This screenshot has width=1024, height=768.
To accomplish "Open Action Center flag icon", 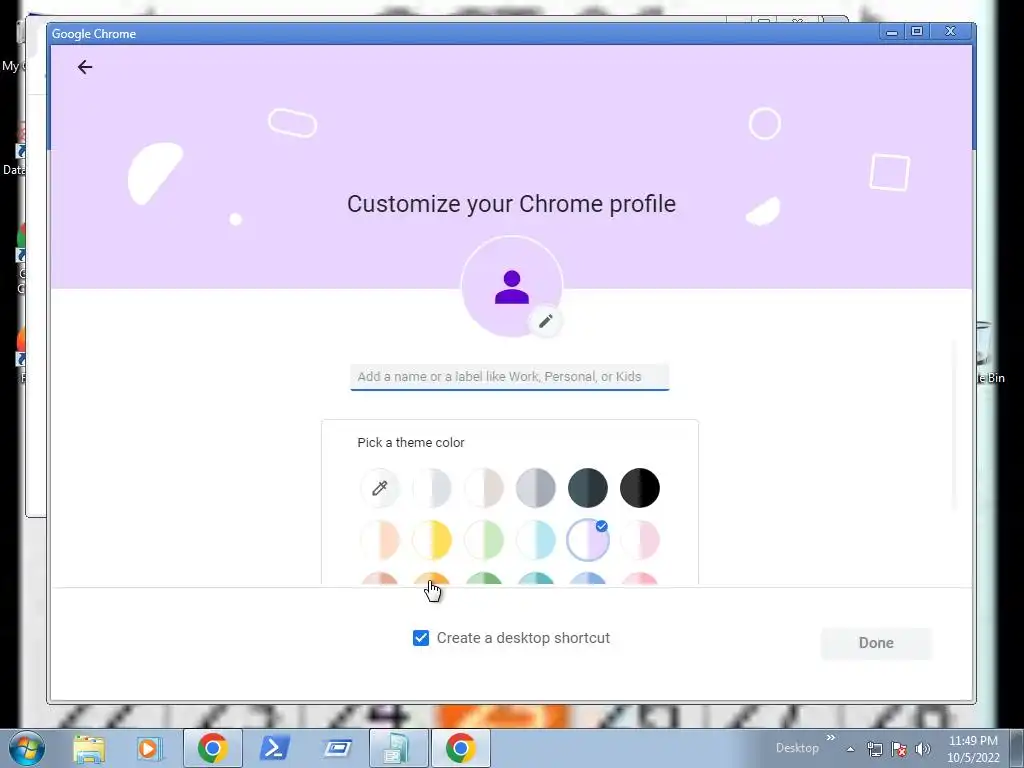I will point(899,749).
